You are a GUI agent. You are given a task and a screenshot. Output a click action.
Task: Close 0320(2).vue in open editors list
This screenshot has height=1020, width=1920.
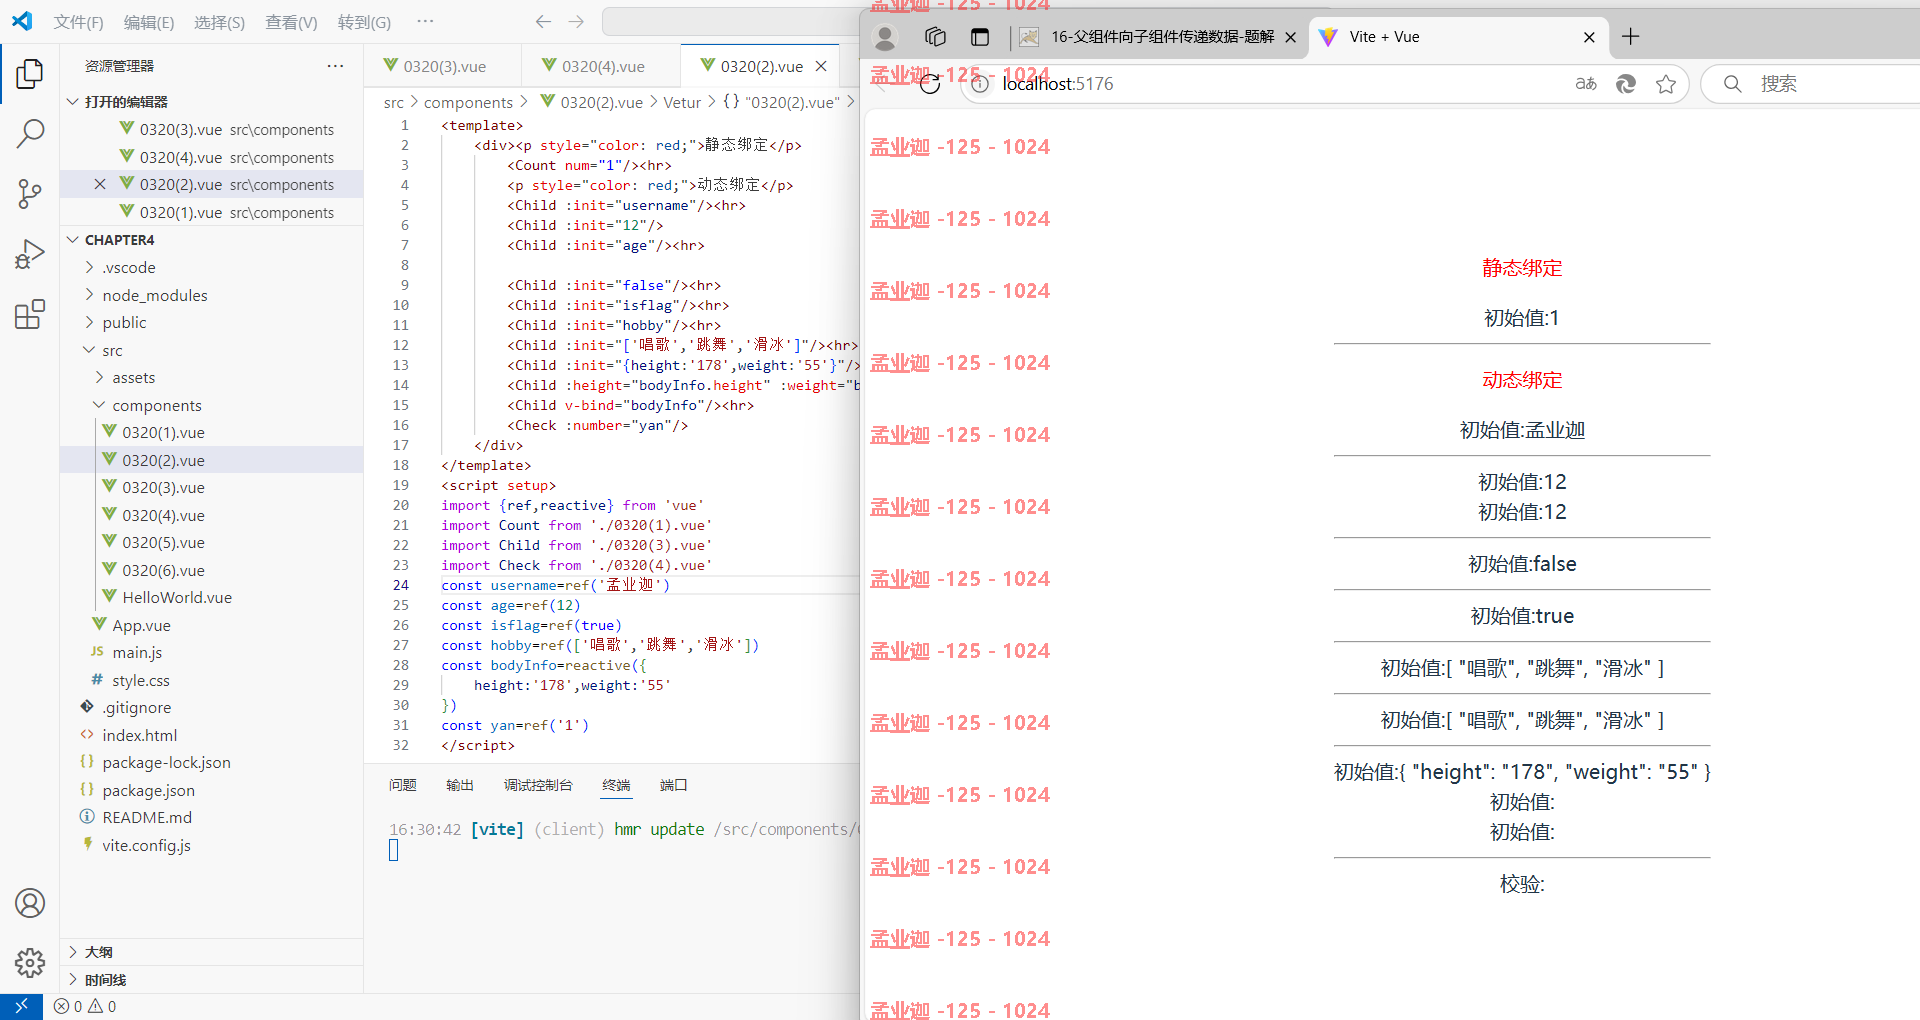tap(100, 184)
